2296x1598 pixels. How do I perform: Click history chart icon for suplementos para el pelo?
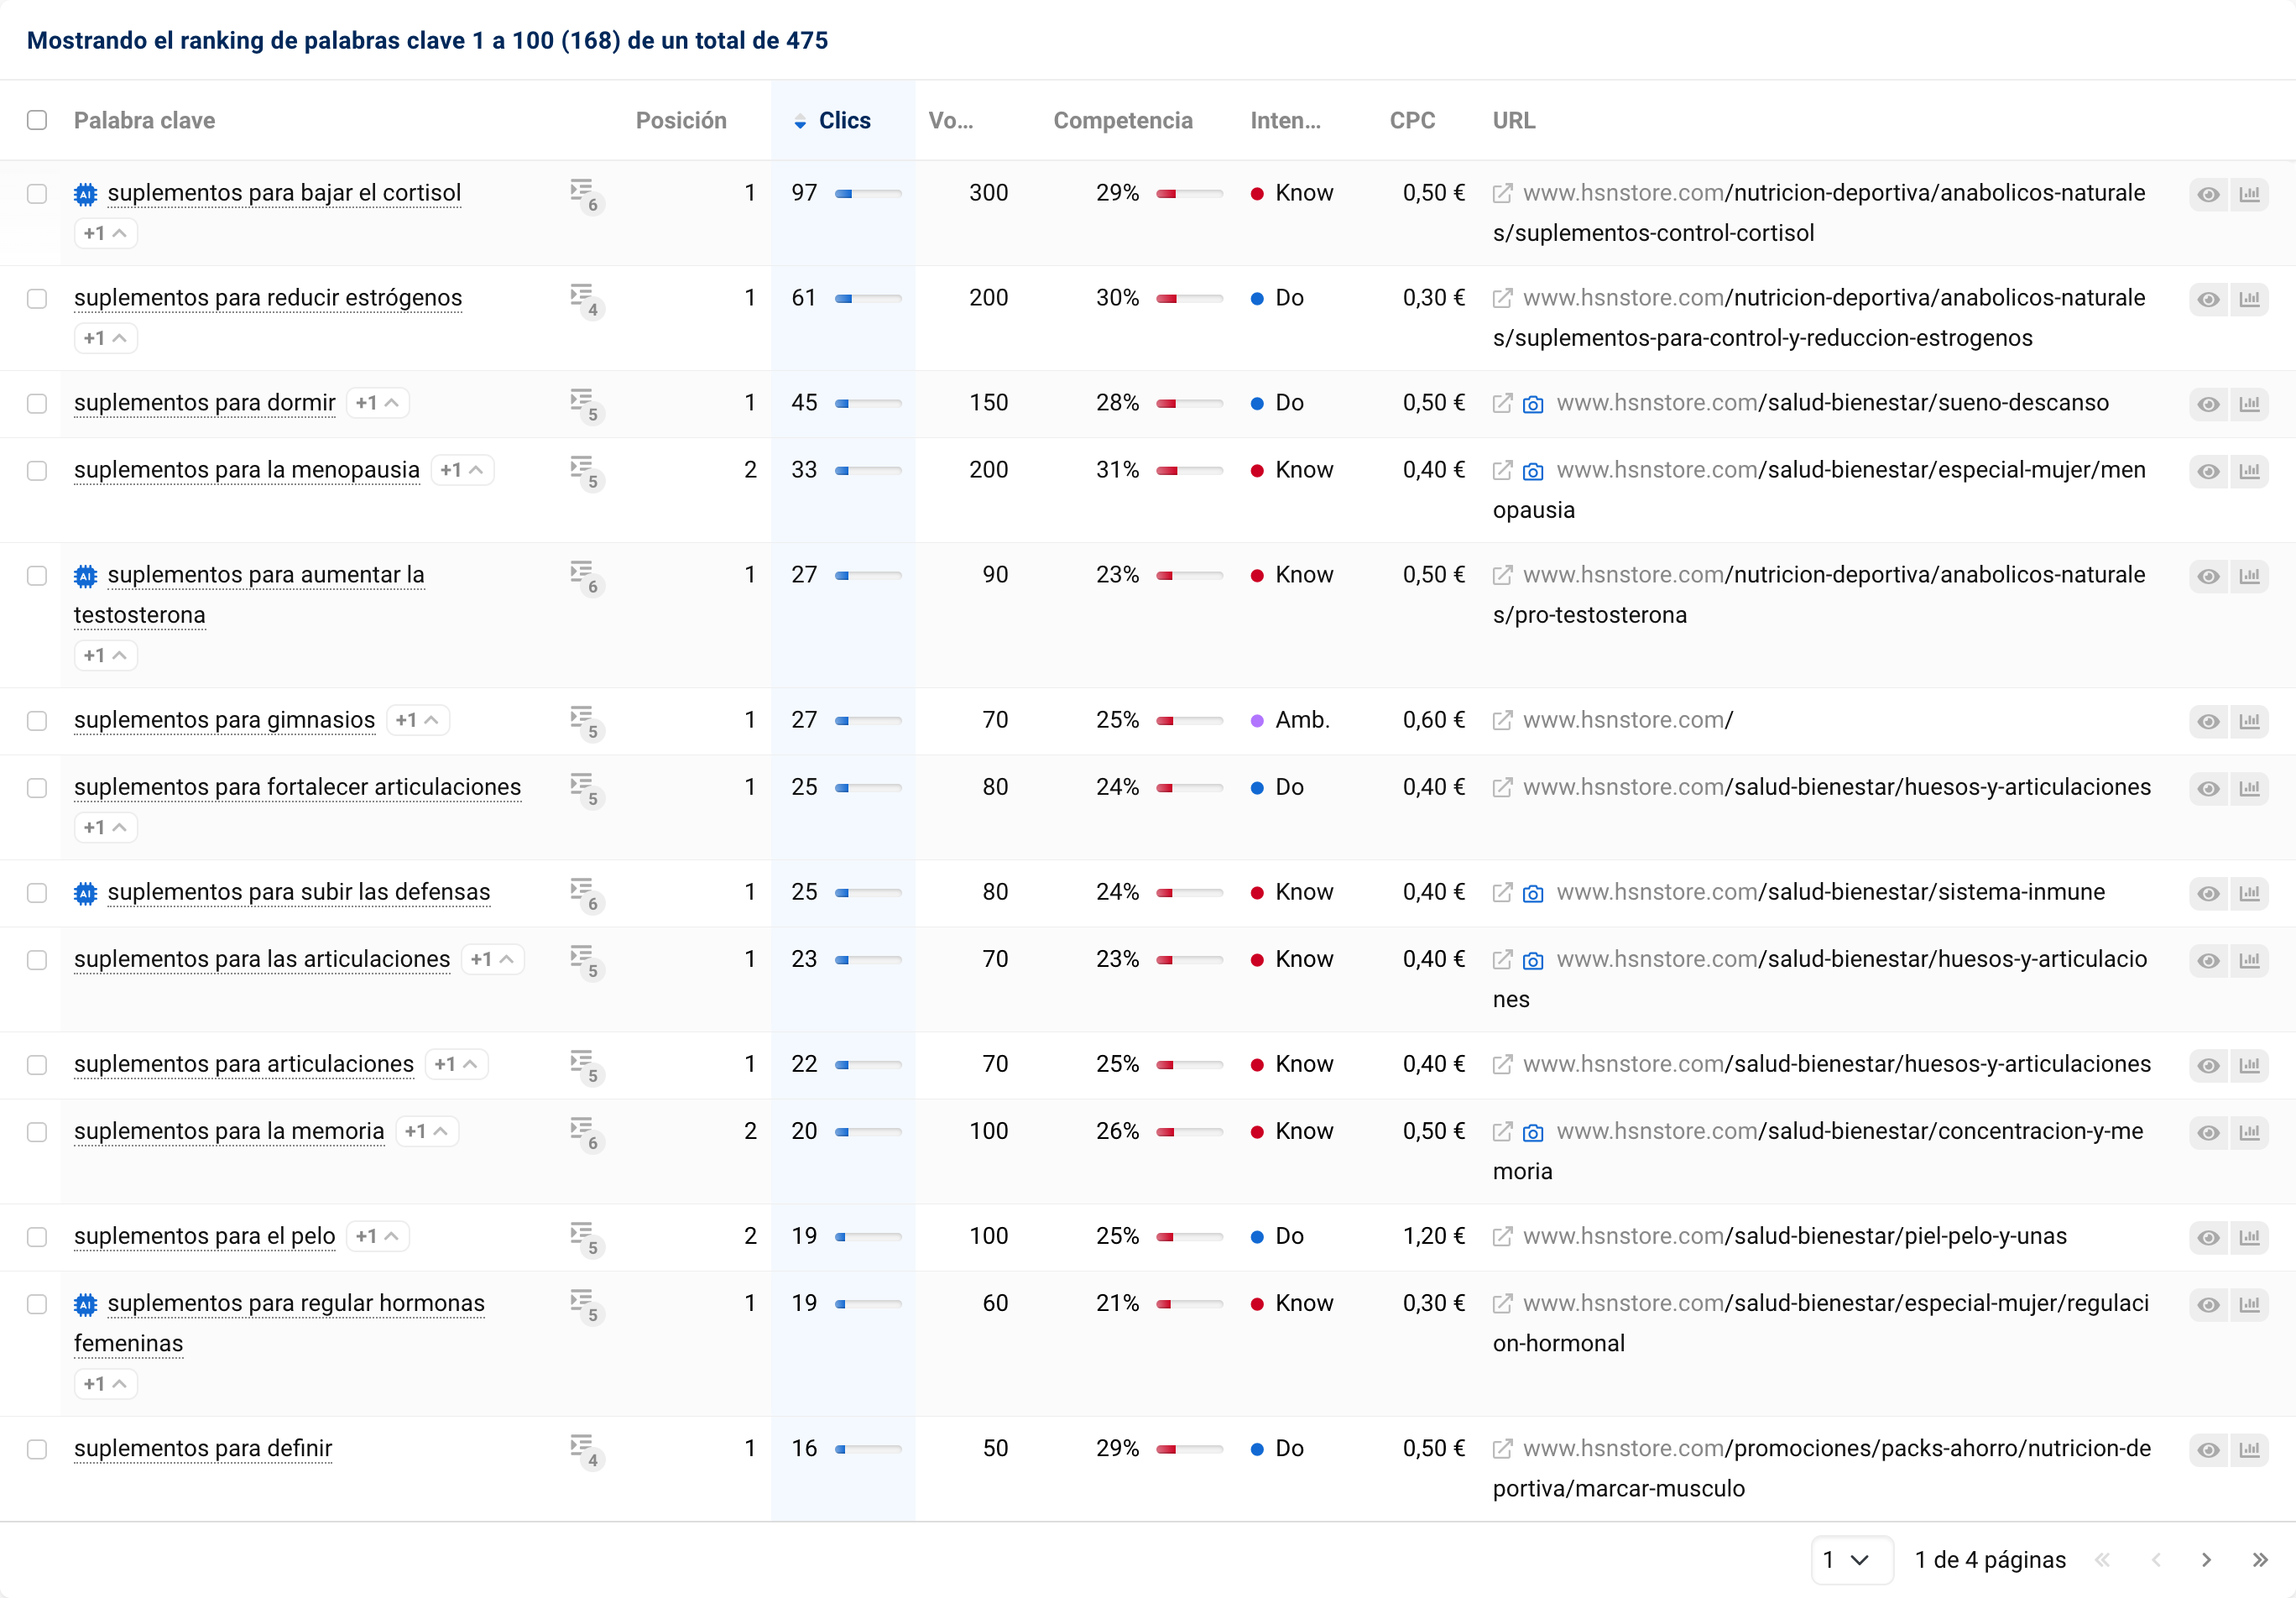tap(2249, 1237)
